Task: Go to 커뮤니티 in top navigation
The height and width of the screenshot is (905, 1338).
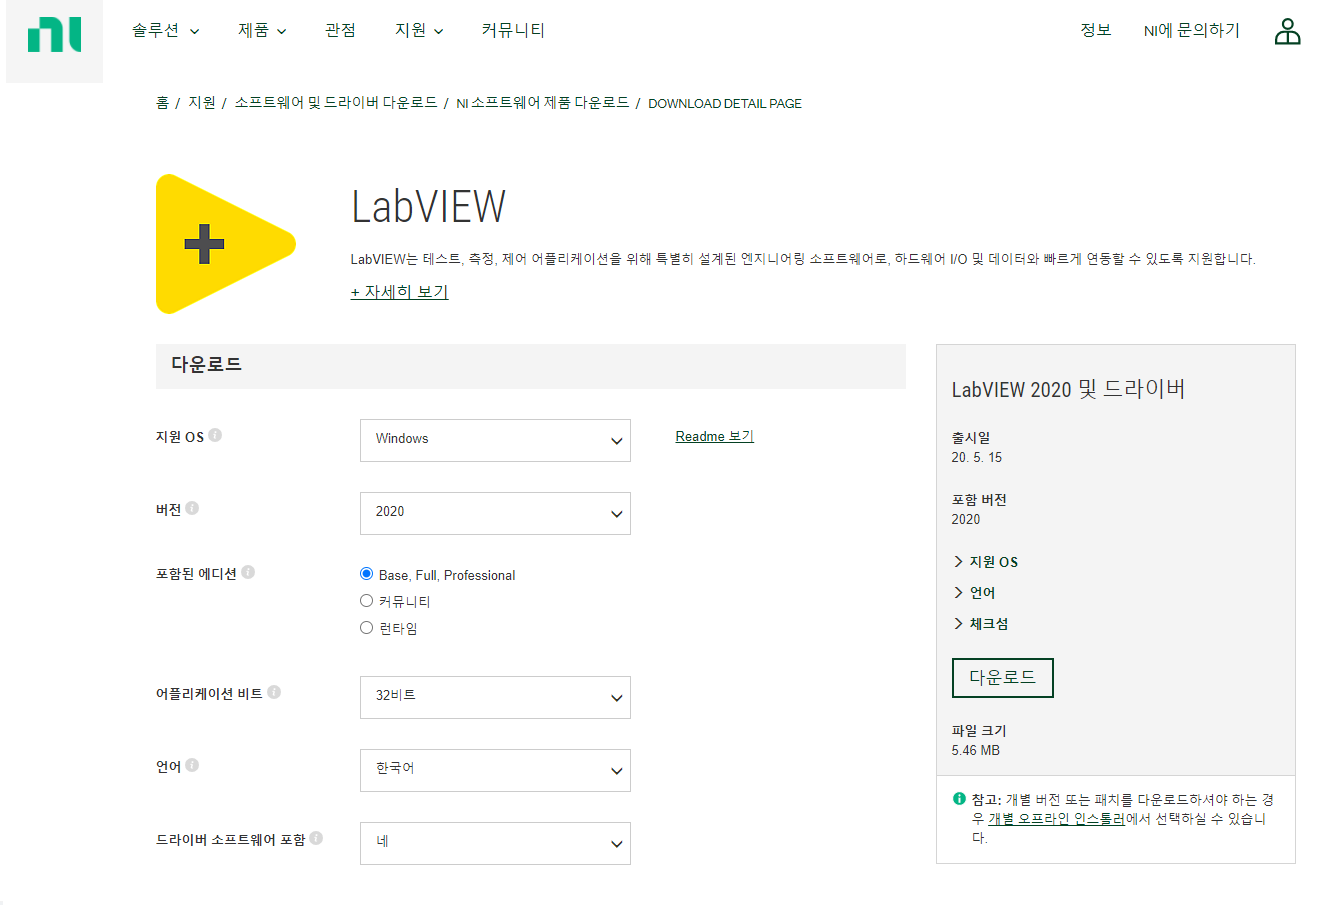Action: [x=513, y=31]
